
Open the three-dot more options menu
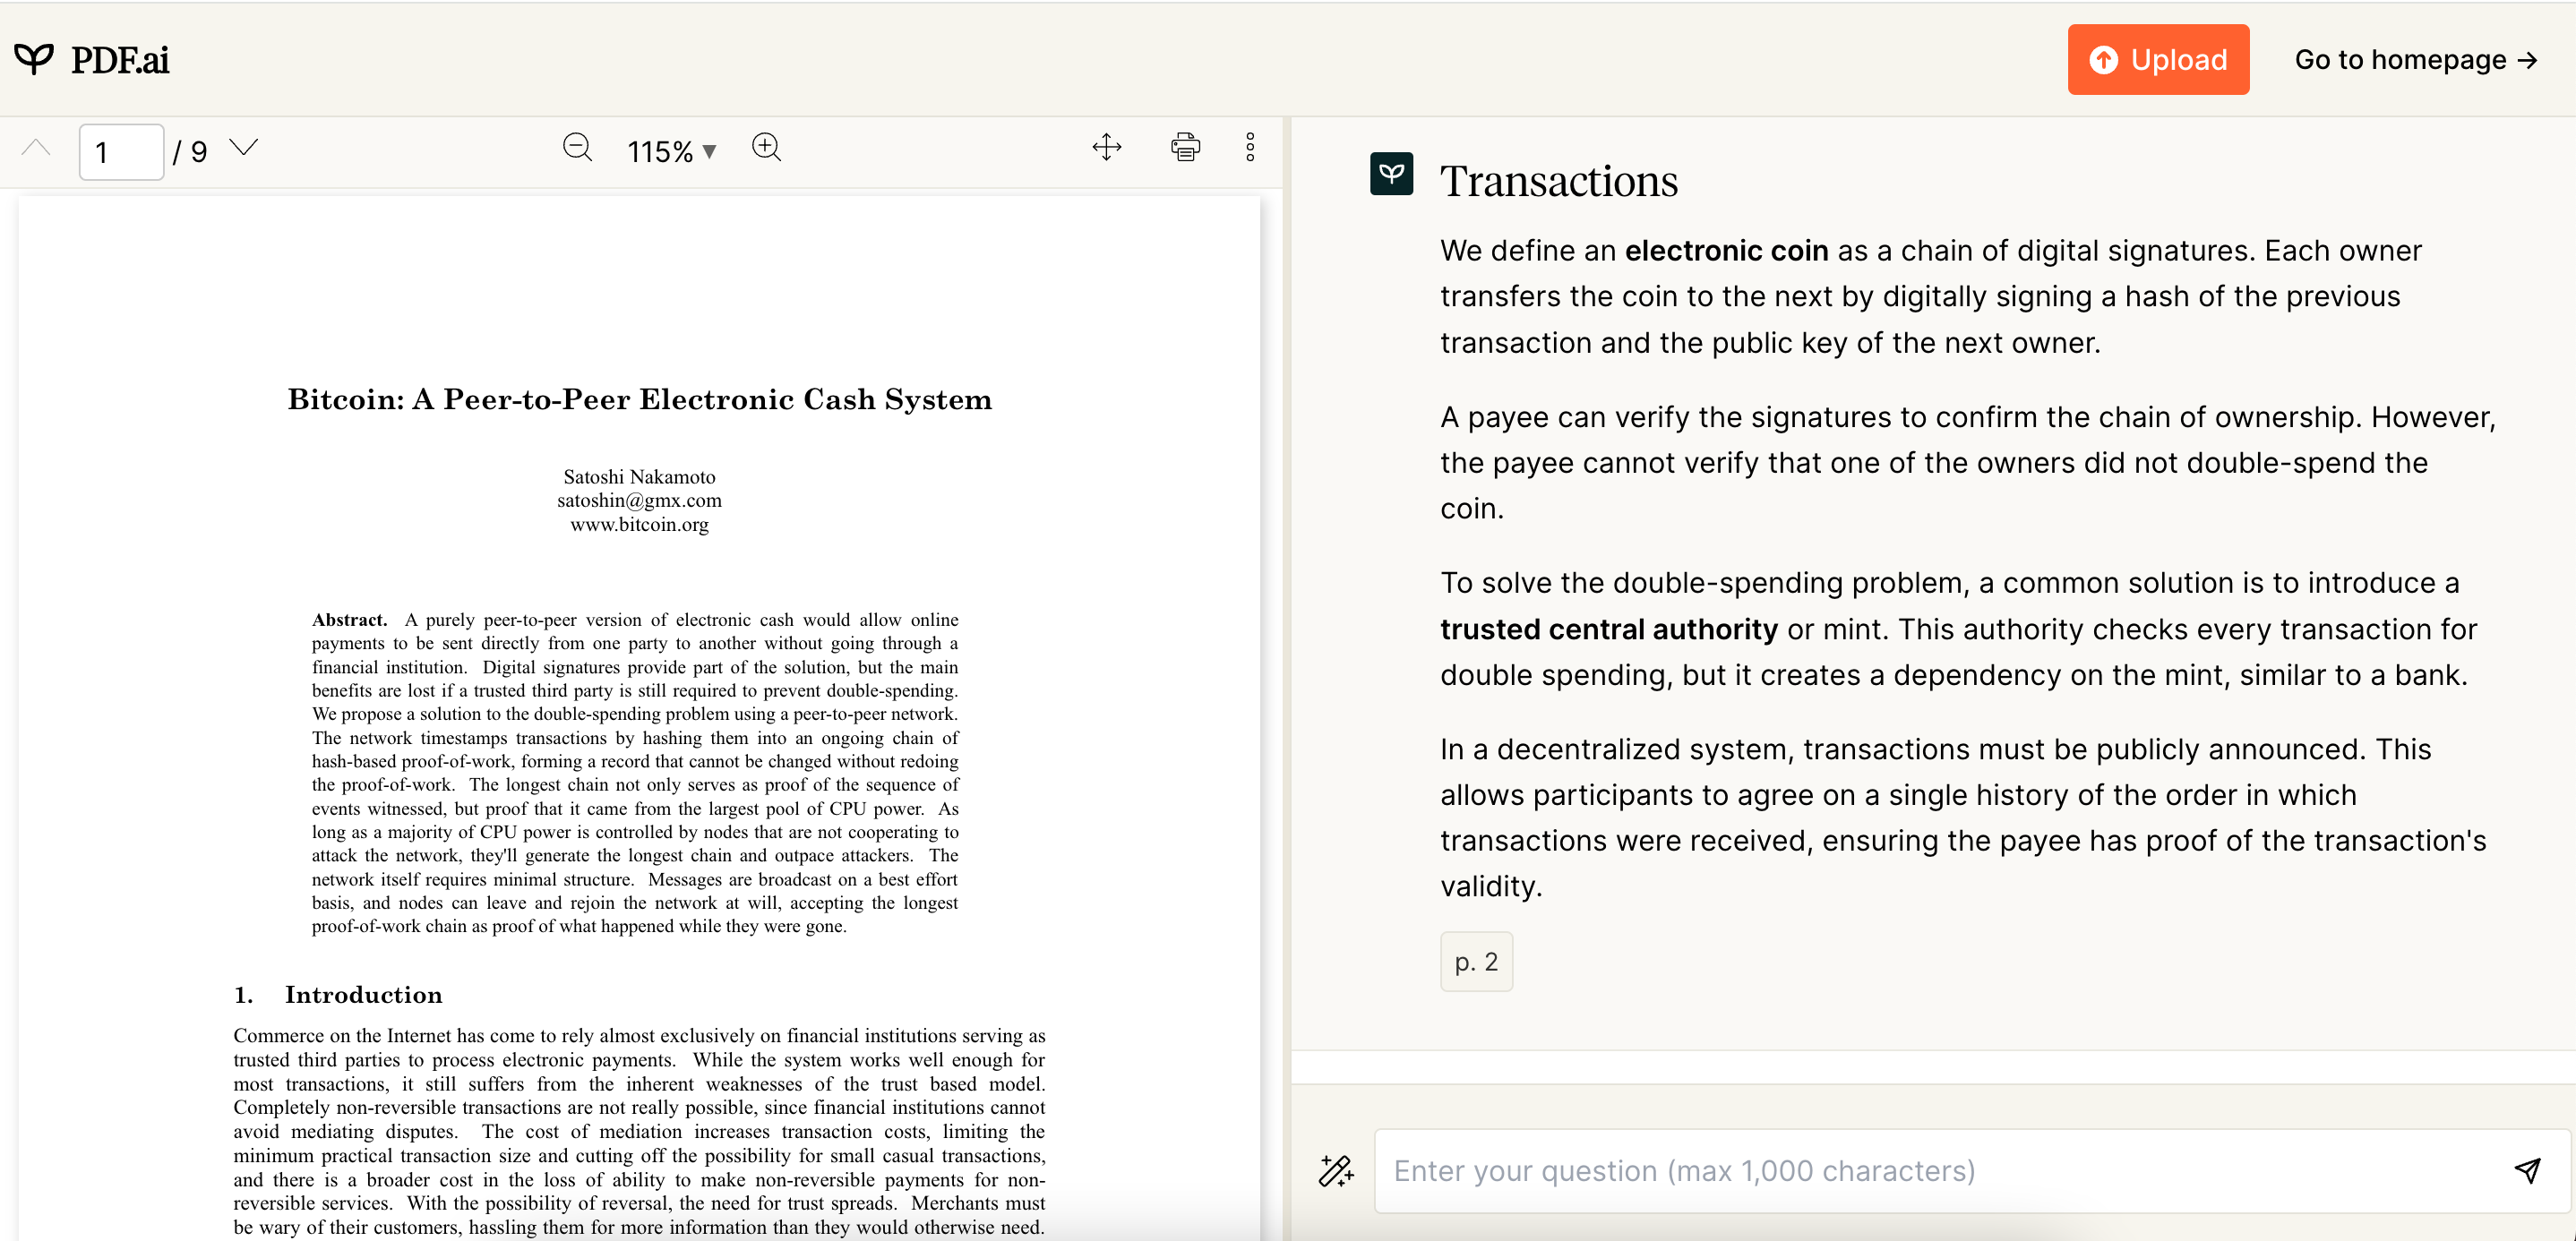[x=1251, y=148]
